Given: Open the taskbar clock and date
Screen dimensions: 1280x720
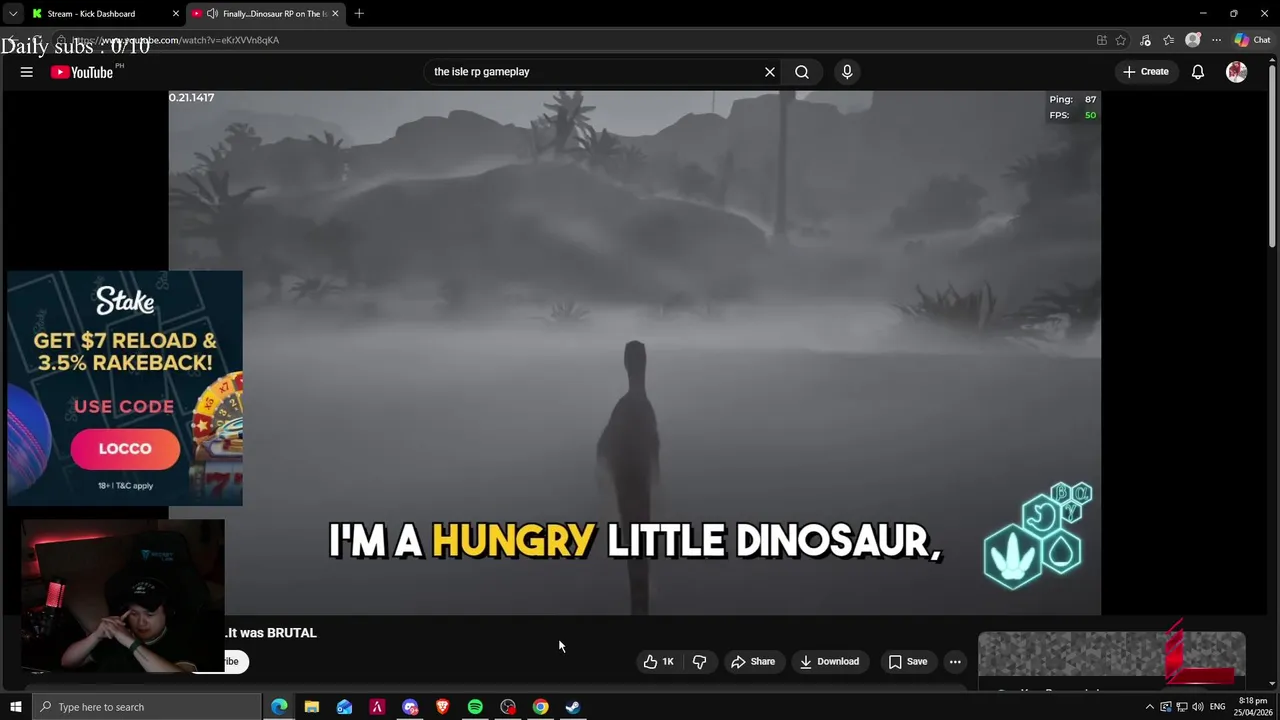Looking at the screenshot, I should 1252,707.
